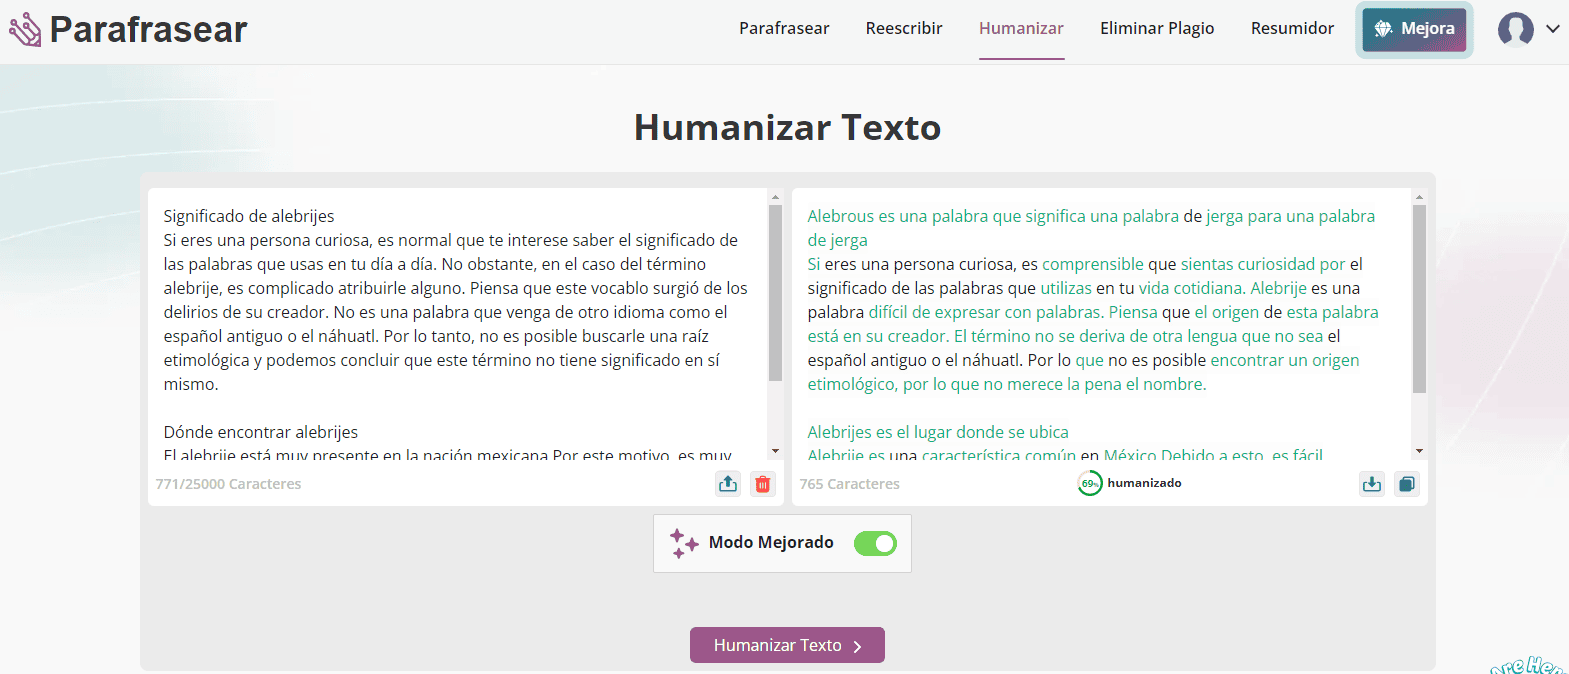Click the '765 Caracteres' output counter
The height and width of the screenshot is (674, 1569).
click(x=850, y=484)
